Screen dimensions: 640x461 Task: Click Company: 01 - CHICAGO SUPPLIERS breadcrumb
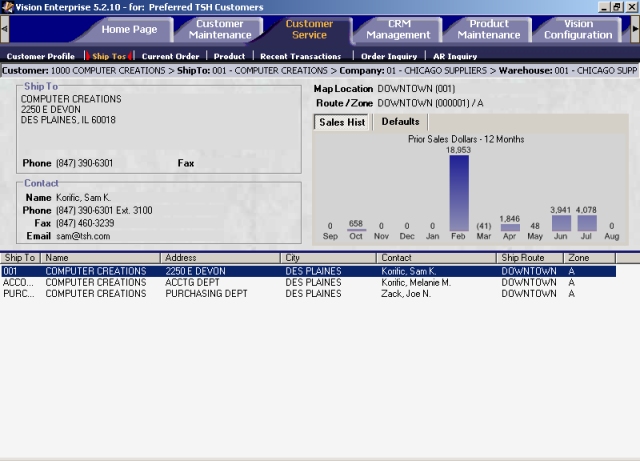(413, 71)
